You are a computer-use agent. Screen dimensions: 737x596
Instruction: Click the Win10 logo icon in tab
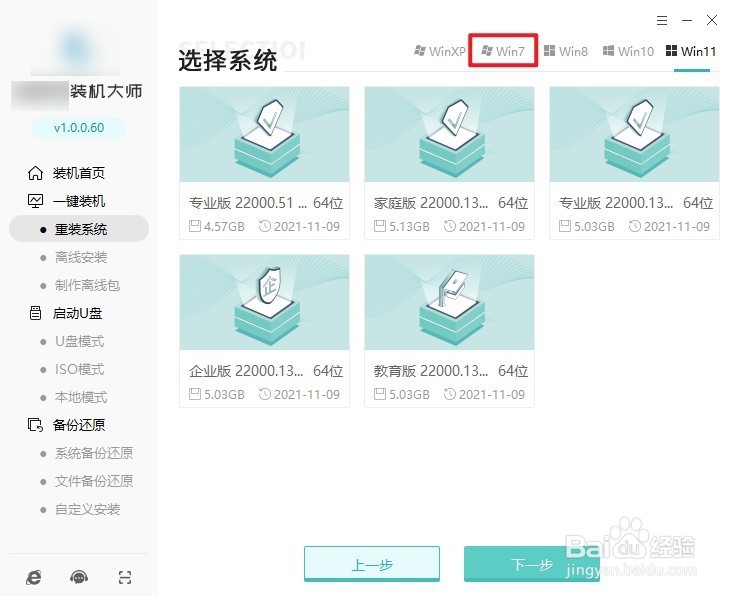point(608,50)
